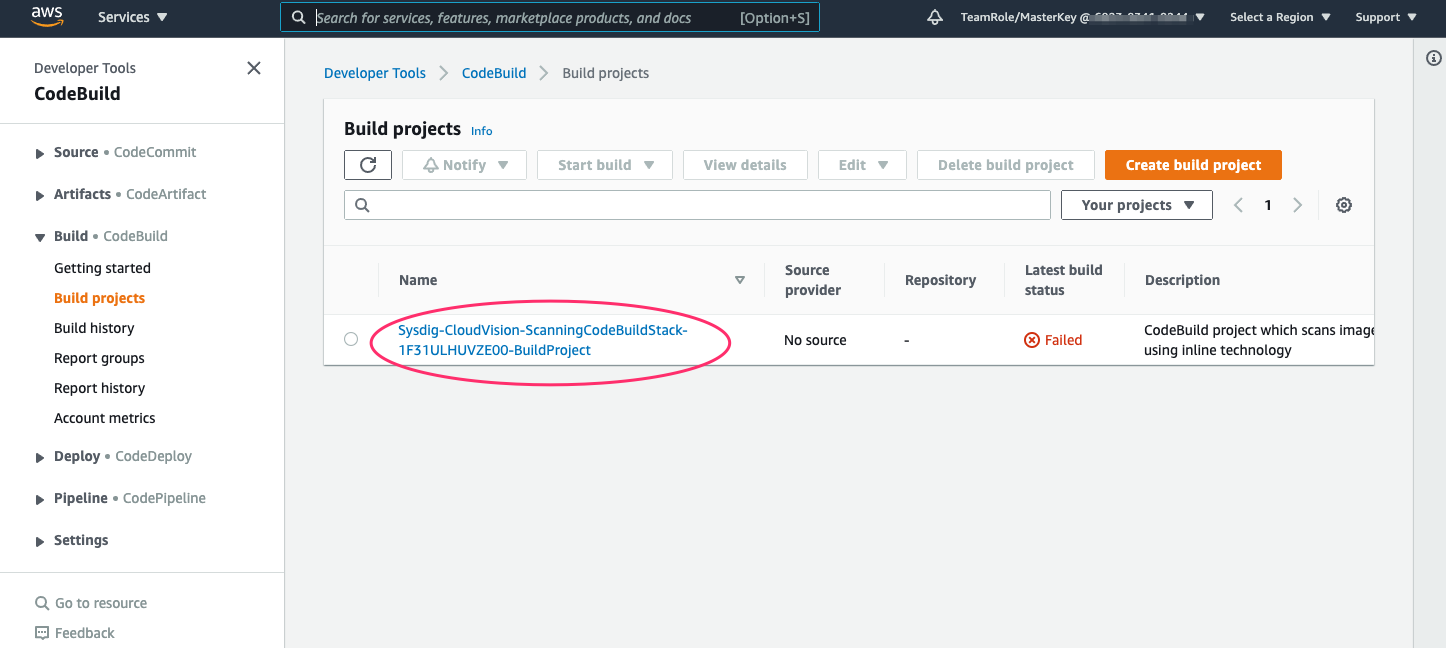1446x648 pixels.
Task: Open the Notify dropdown
Action: click(x=464, y=165)
